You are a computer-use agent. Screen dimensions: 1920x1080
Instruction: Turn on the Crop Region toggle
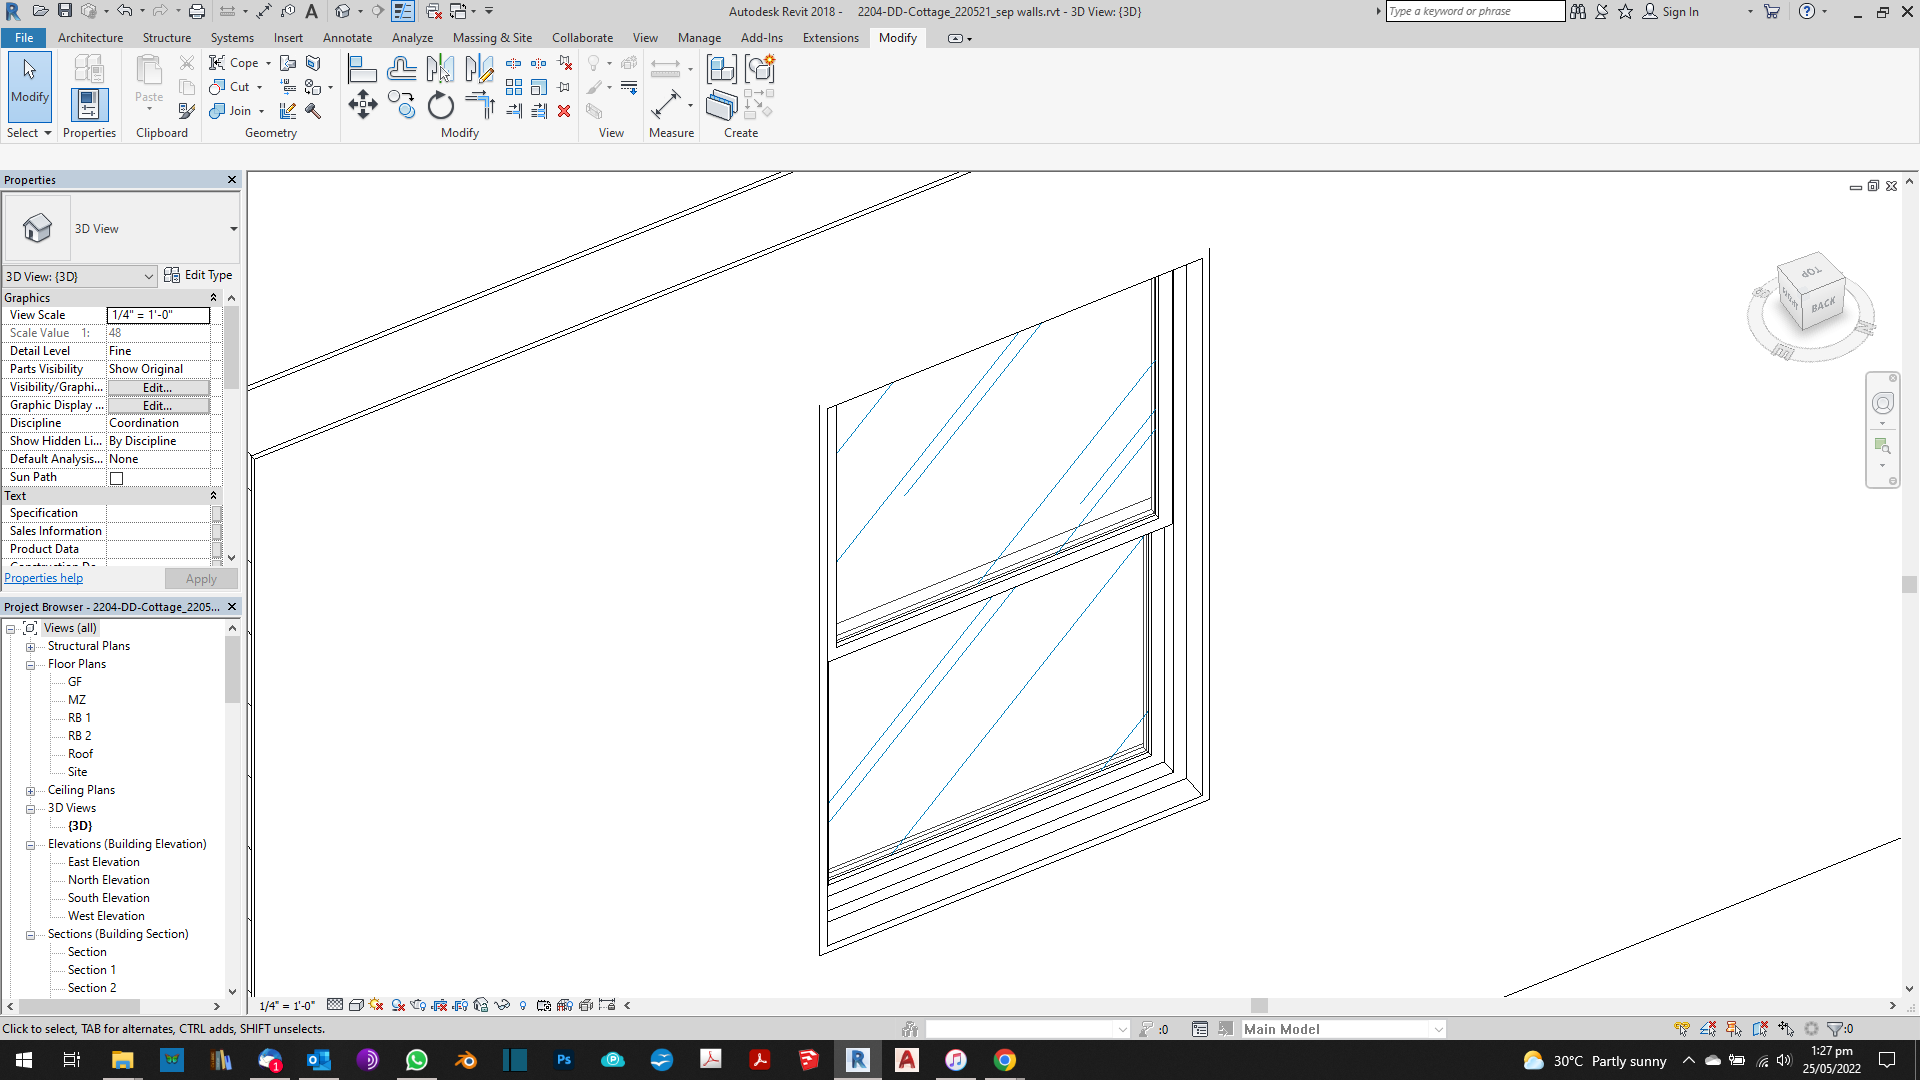(439, 1005)
